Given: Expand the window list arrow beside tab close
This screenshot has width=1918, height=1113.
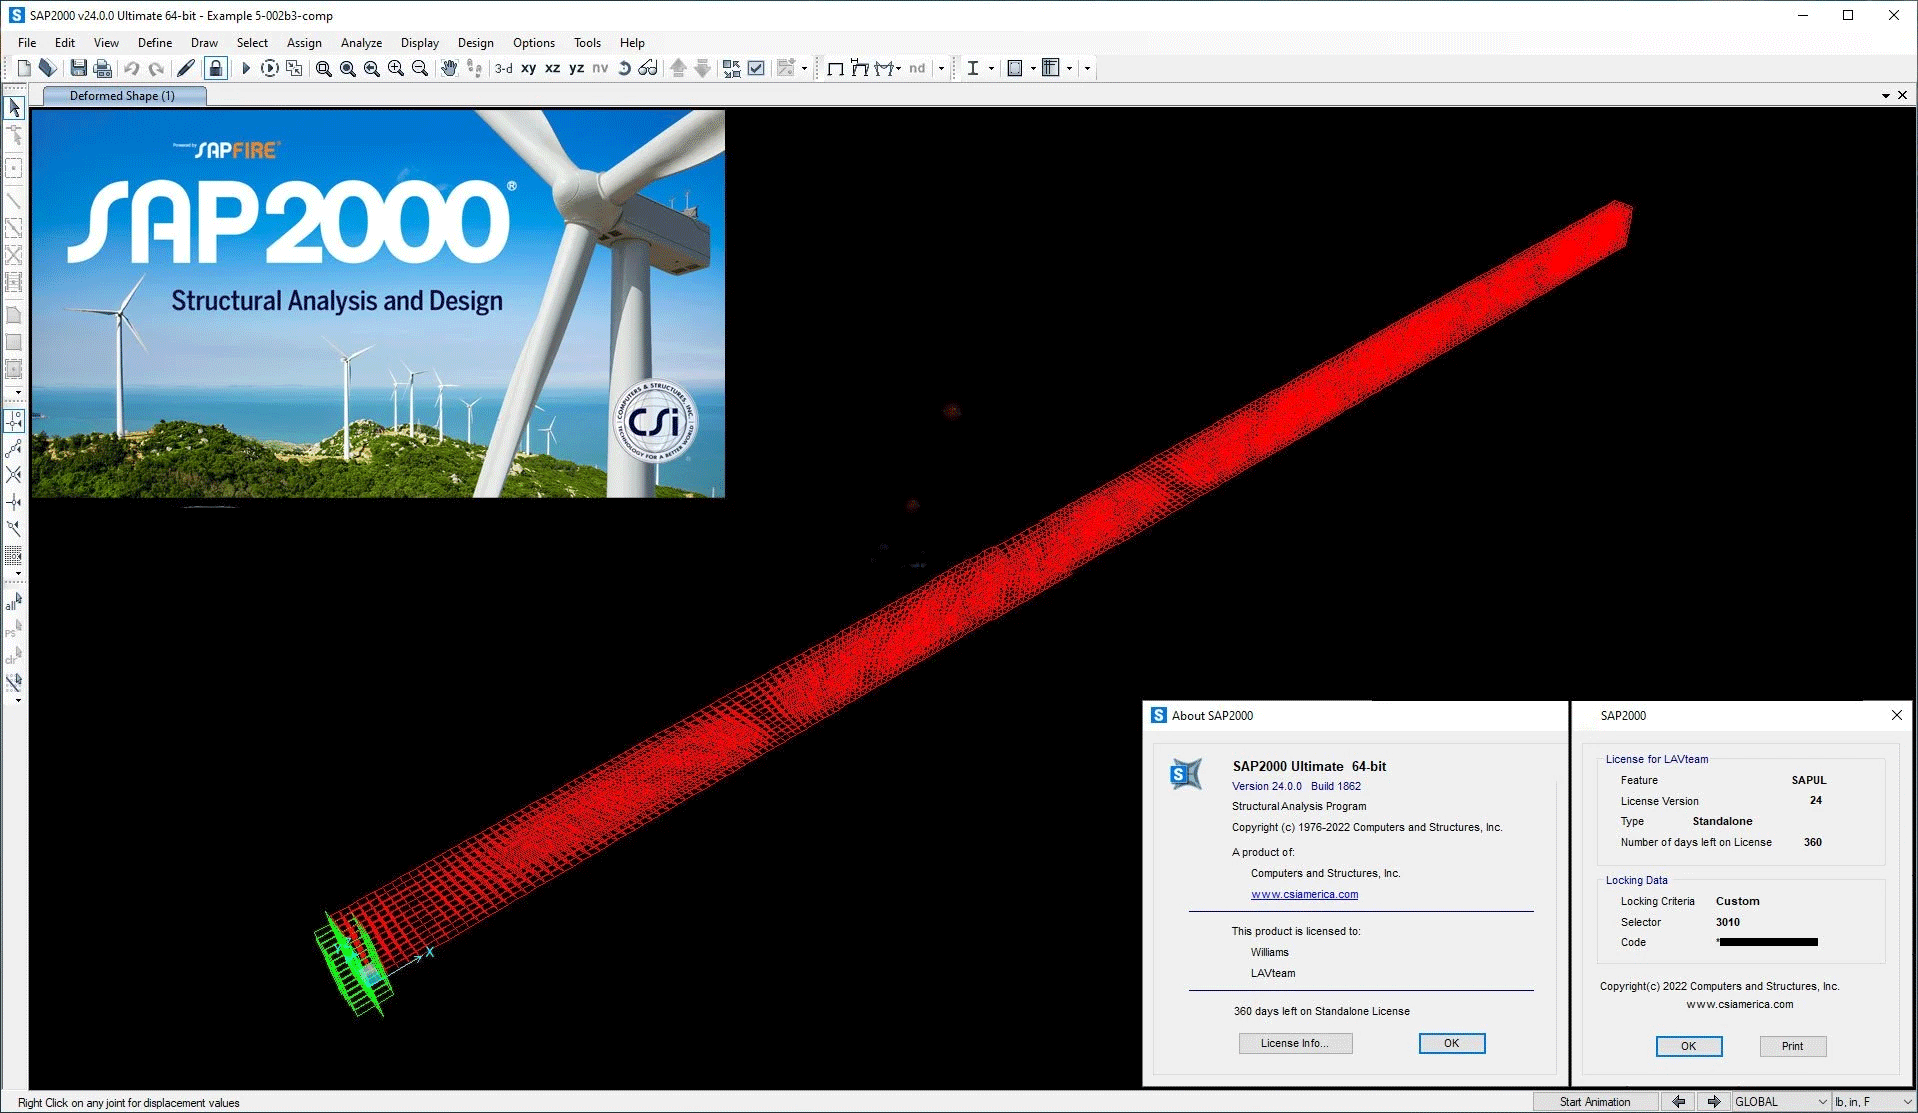Looking at the screenshot, I should [x=1885, y=96].
